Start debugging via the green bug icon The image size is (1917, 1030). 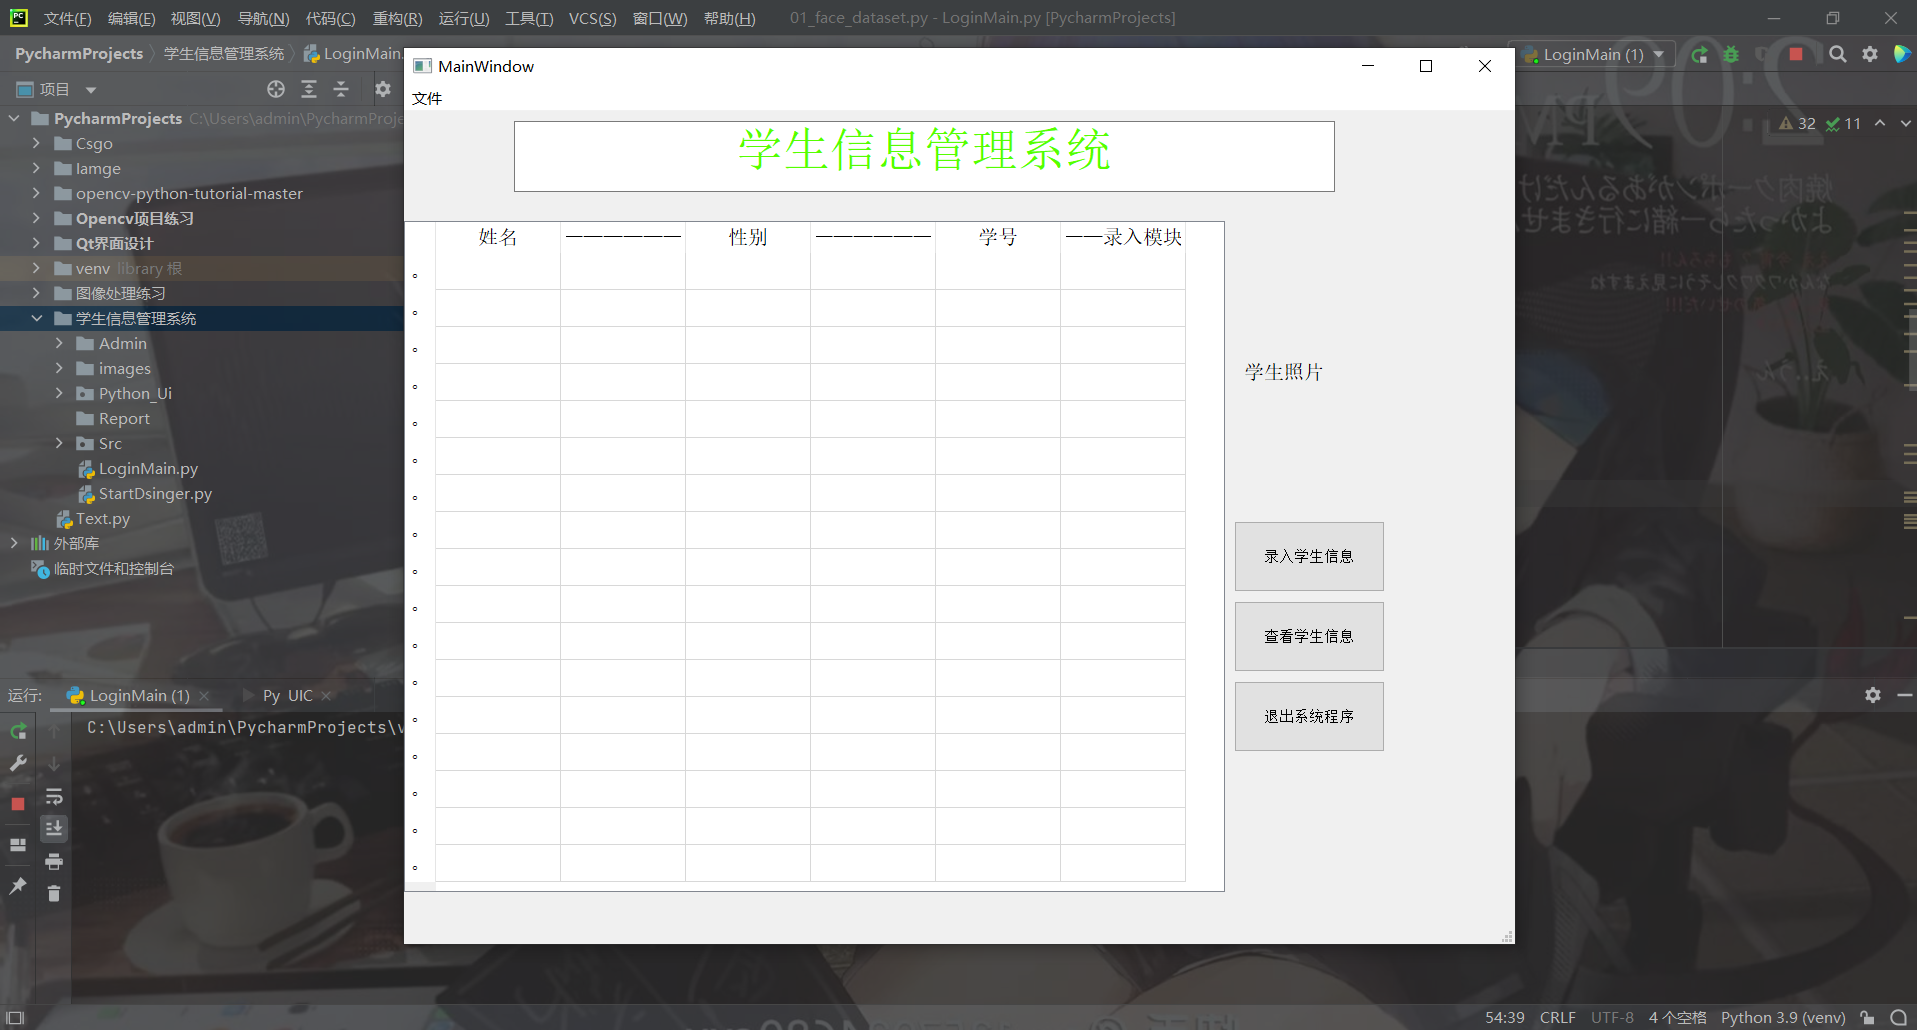tap(1731, 54)
